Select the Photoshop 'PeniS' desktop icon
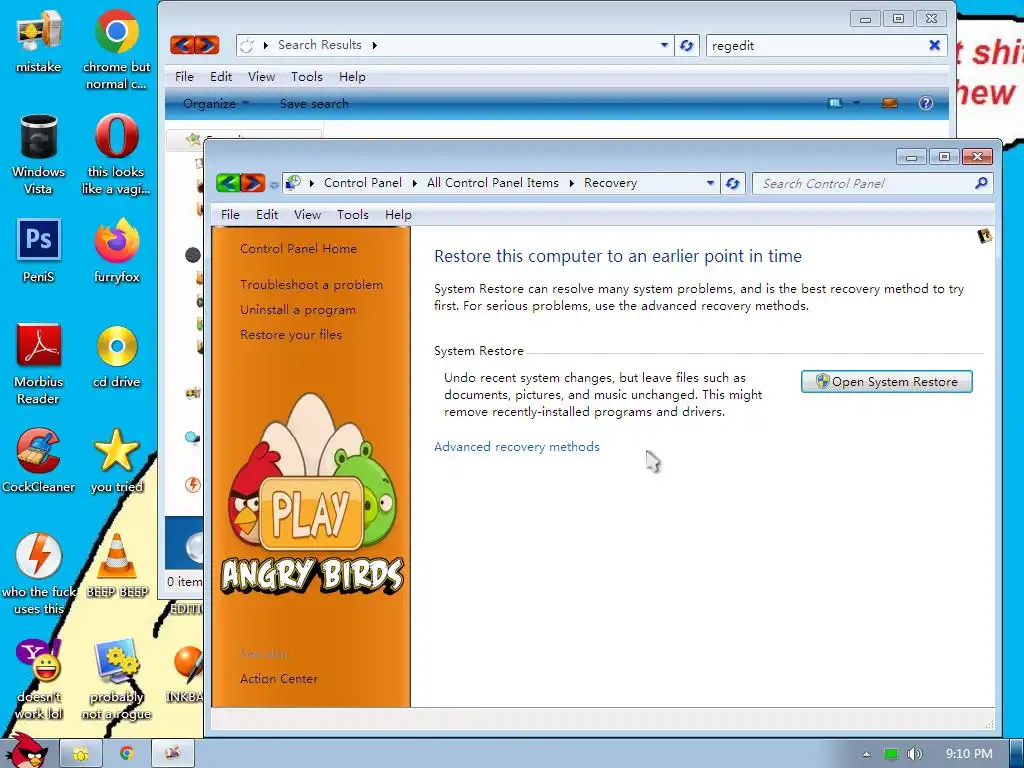This screenshot has width=1024, height=768. [39, 251]
